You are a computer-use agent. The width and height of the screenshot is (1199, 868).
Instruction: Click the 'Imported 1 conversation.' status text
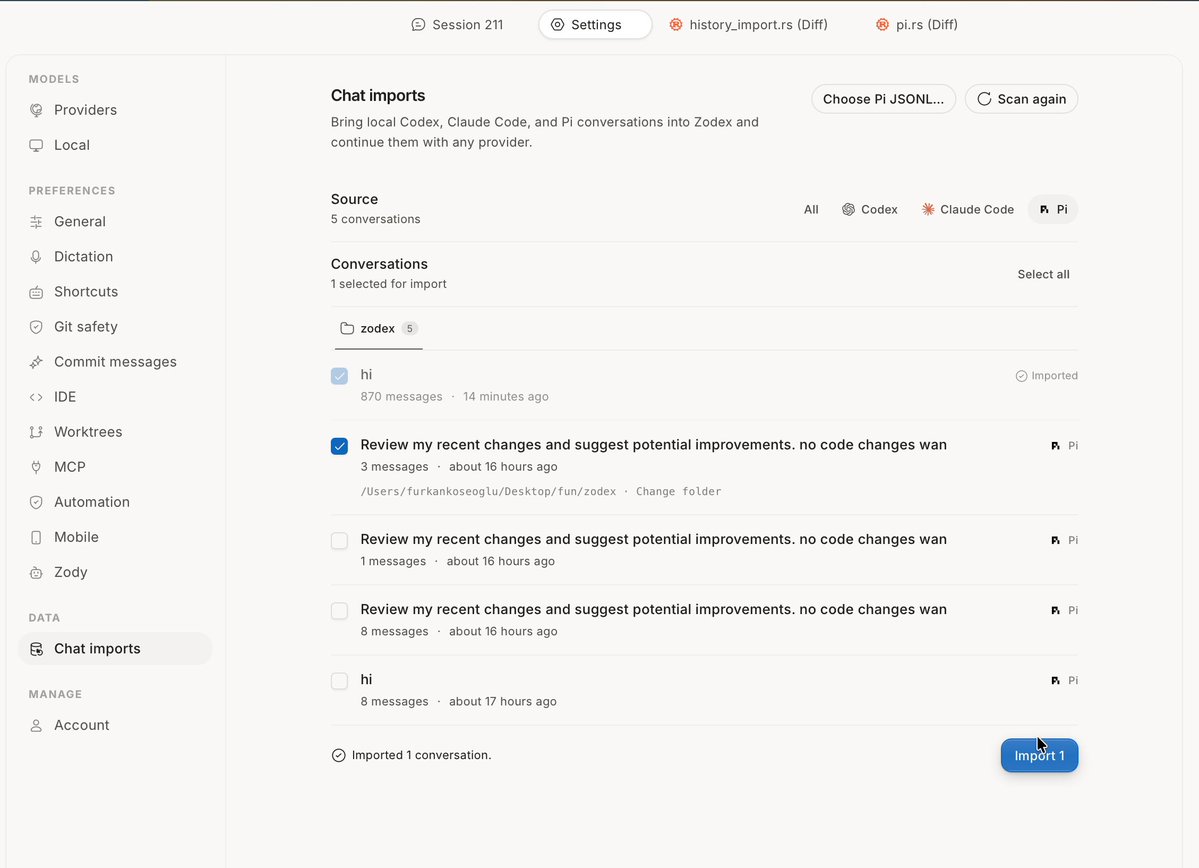(x=421, y=756)
